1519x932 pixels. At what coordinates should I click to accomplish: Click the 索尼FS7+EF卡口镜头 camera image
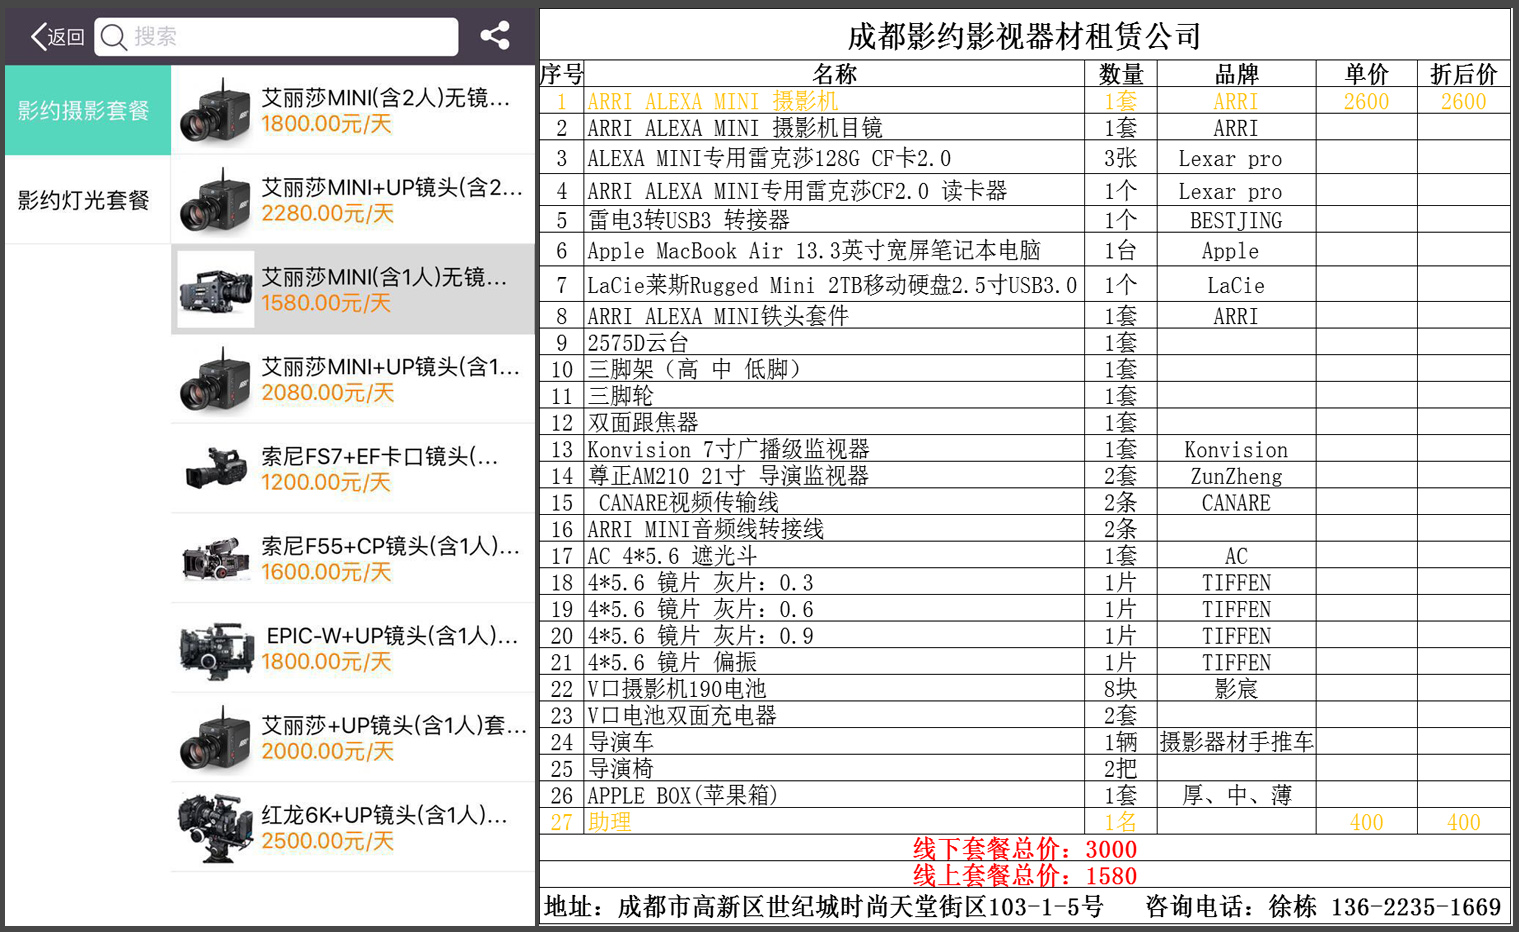point(215,468)
